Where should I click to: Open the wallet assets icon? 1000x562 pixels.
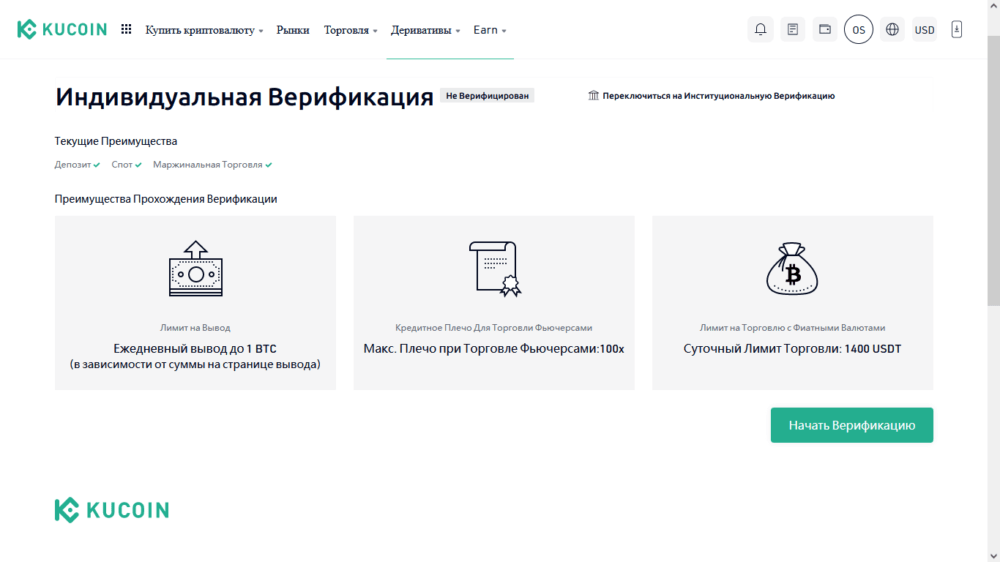(825, 30)
